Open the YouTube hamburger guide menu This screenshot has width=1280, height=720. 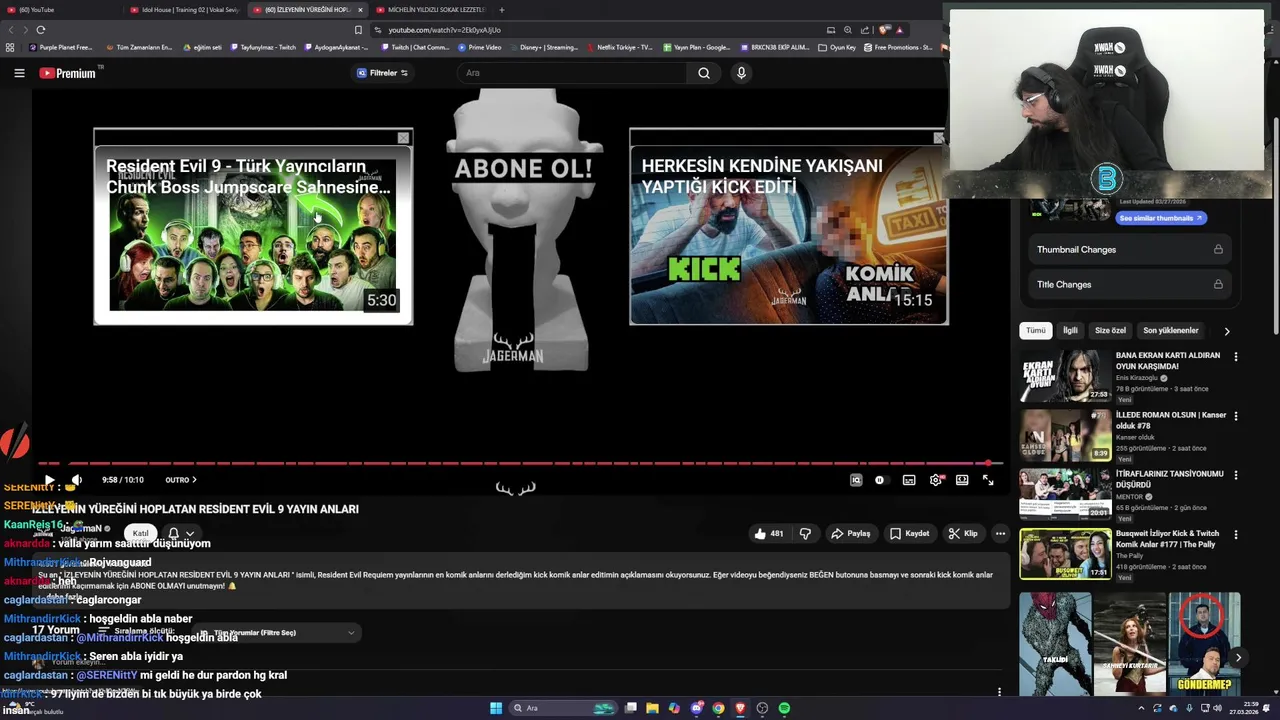19,73
